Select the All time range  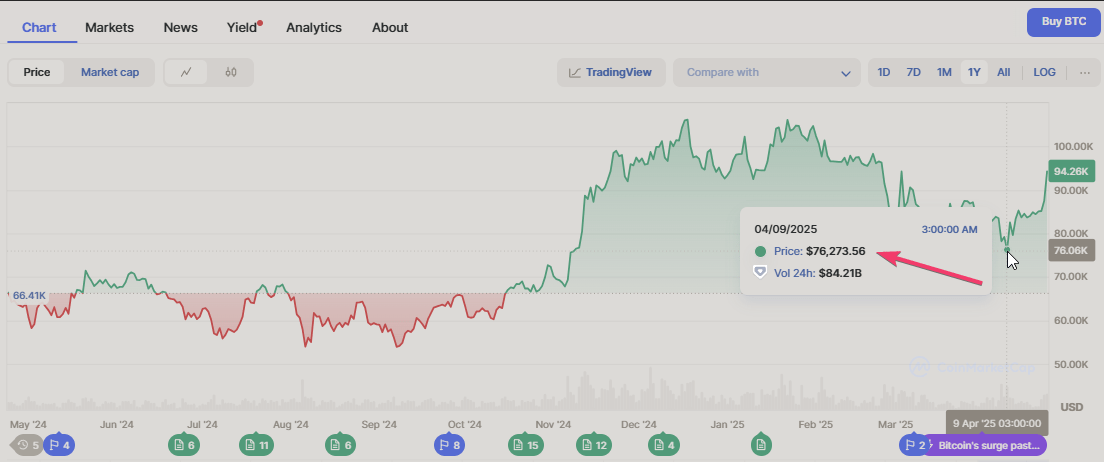point(1003,72)
